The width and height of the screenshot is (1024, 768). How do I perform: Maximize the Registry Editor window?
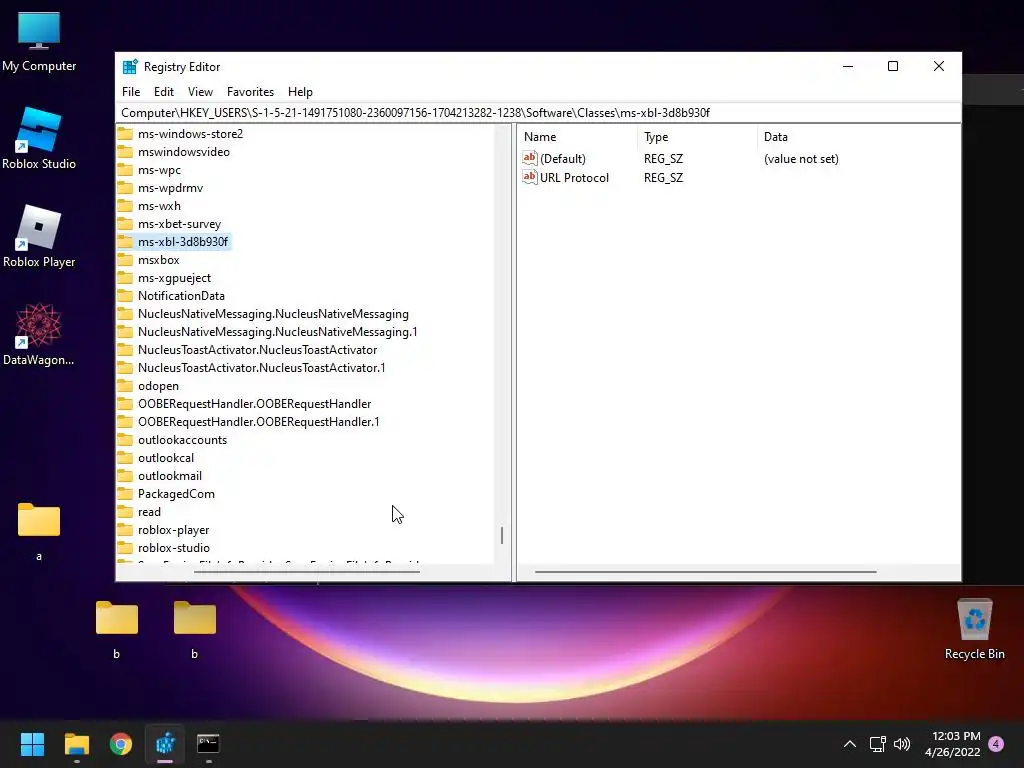pyautogui.click(x=893, y=67)
